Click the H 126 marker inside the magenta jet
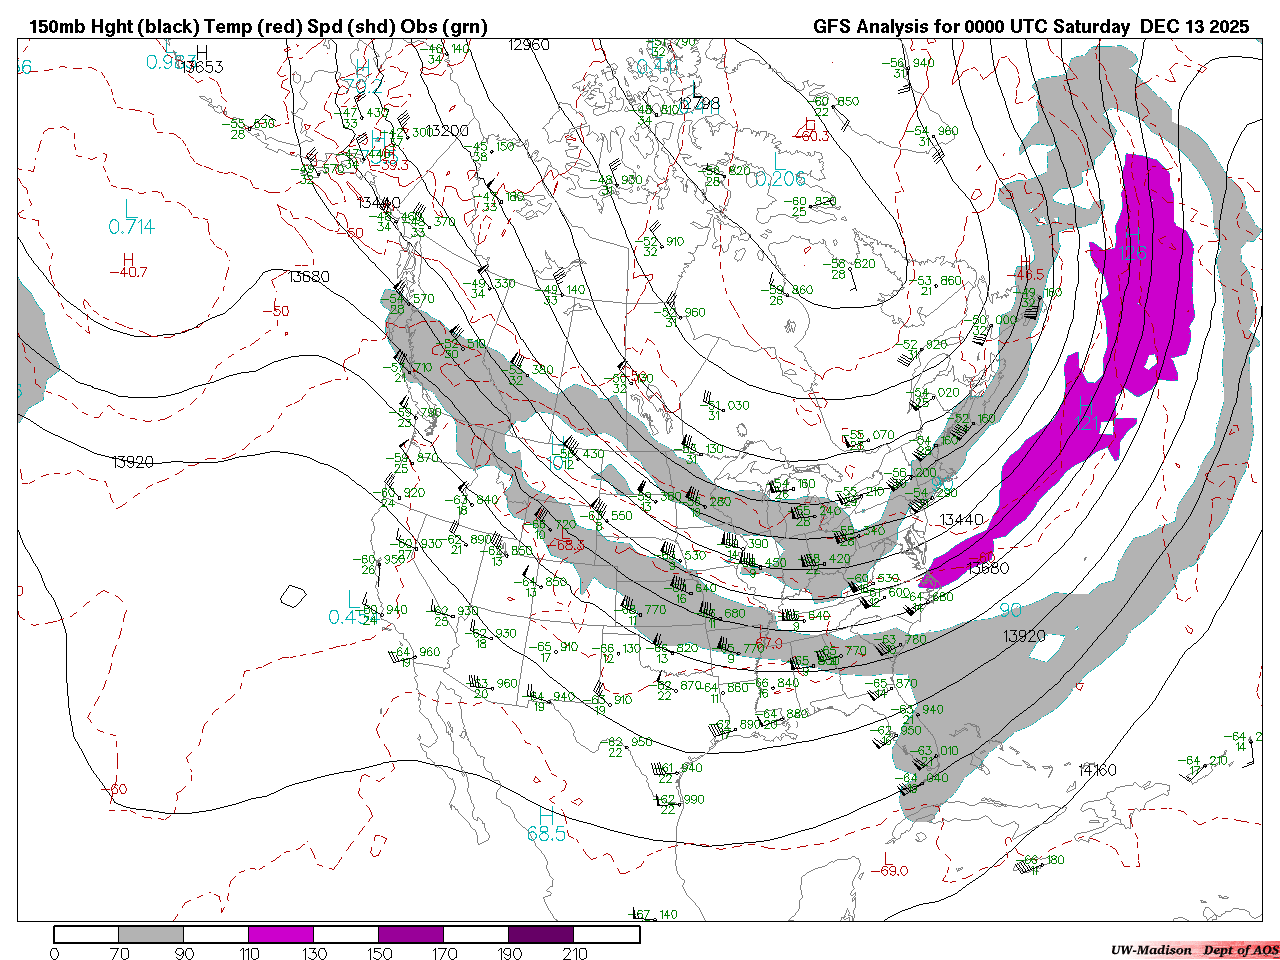Image resolution: width=1280 pixels, height=960 pixels. click(1133, 243)
